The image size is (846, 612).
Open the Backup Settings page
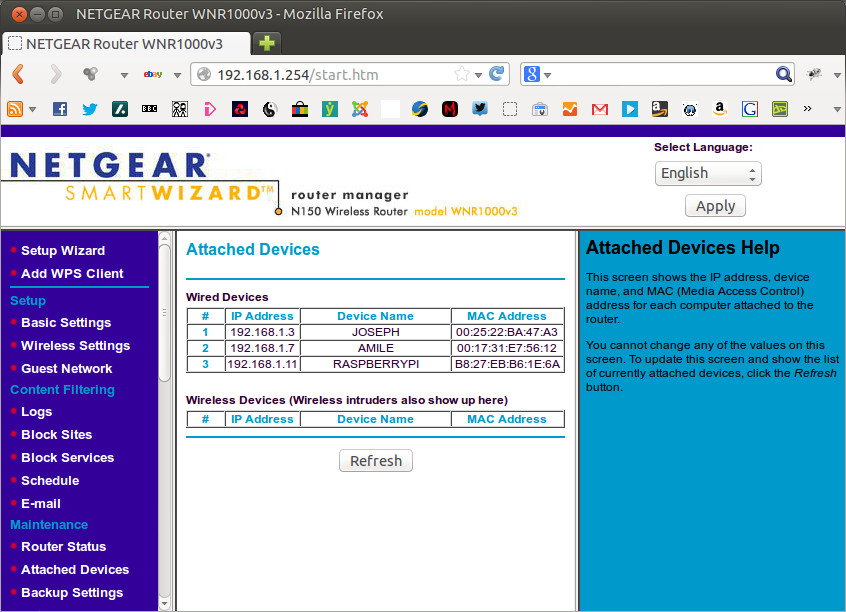72,593
